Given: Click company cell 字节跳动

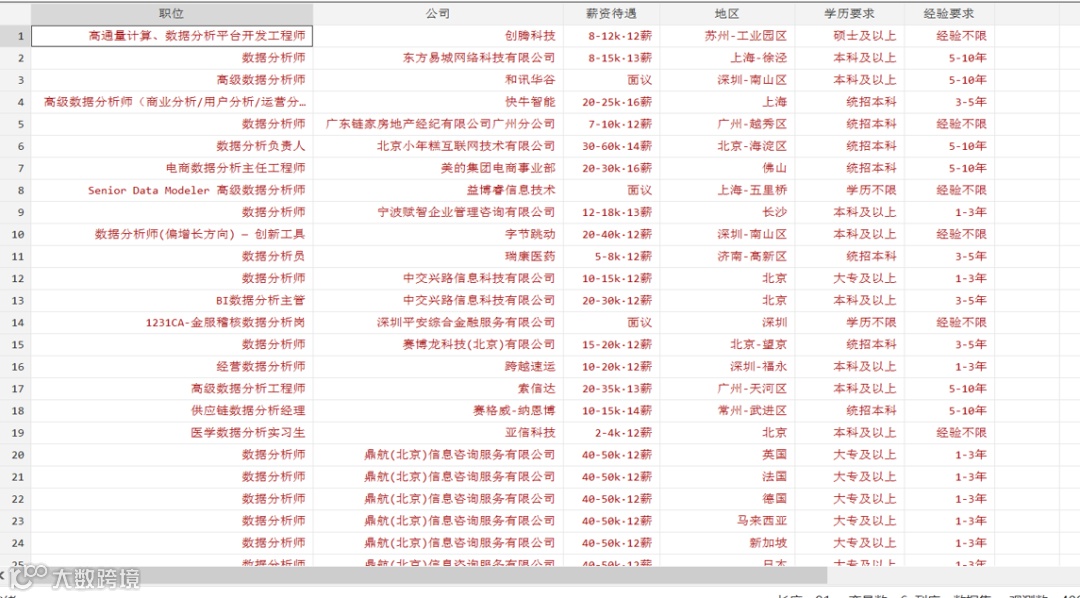Looking at the screenshot, I should [438, 234].
